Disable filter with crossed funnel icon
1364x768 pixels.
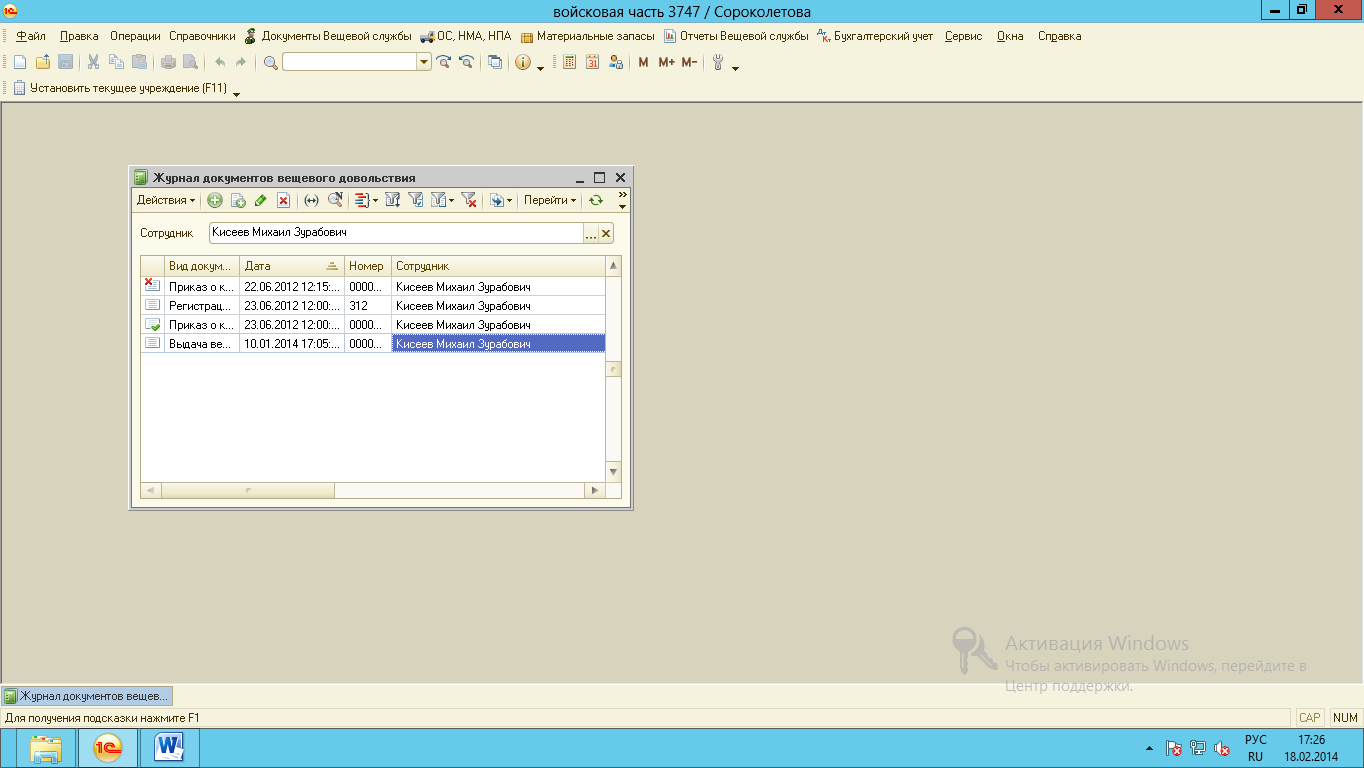tap(468, 200)
